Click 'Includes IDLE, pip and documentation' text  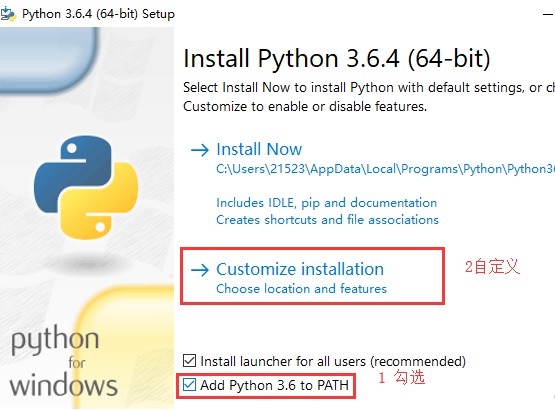coord(326,203)
